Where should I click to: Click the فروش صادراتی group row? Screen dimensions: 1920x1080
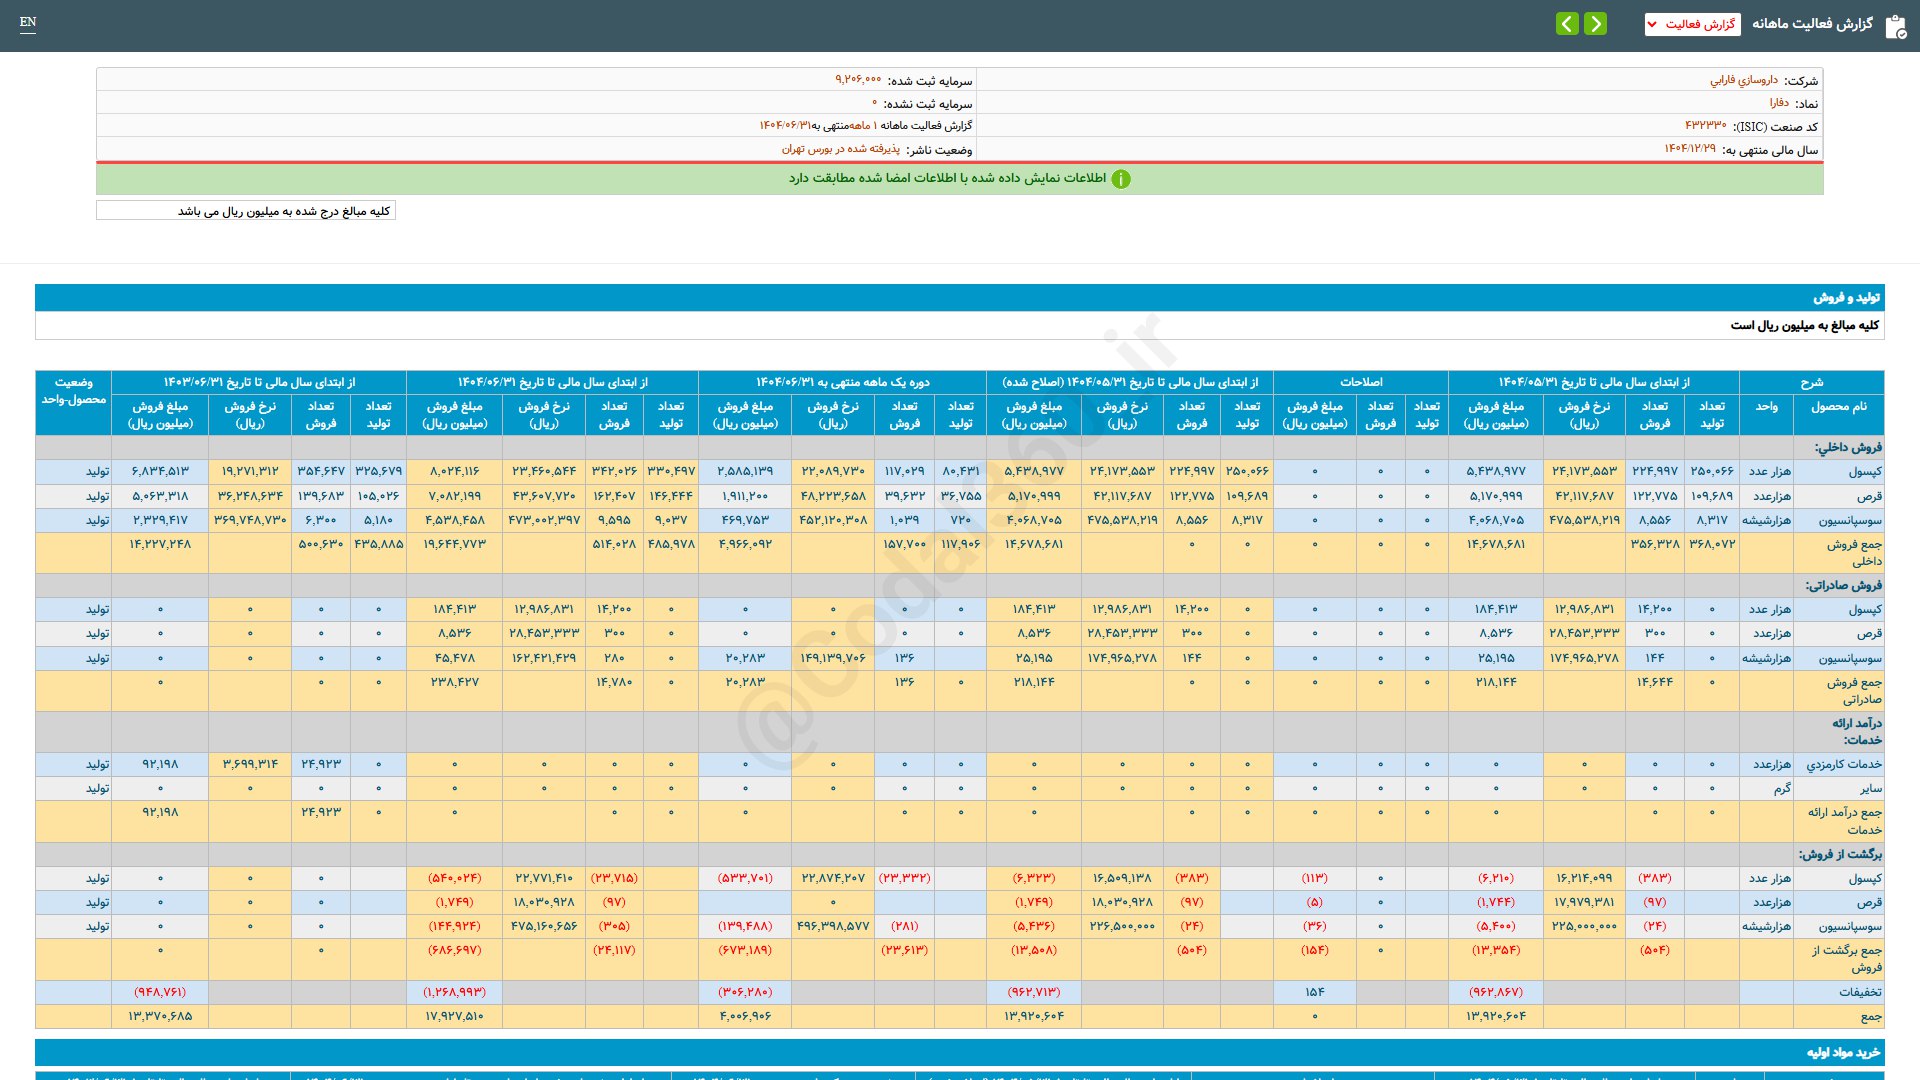click(1842, 585)
